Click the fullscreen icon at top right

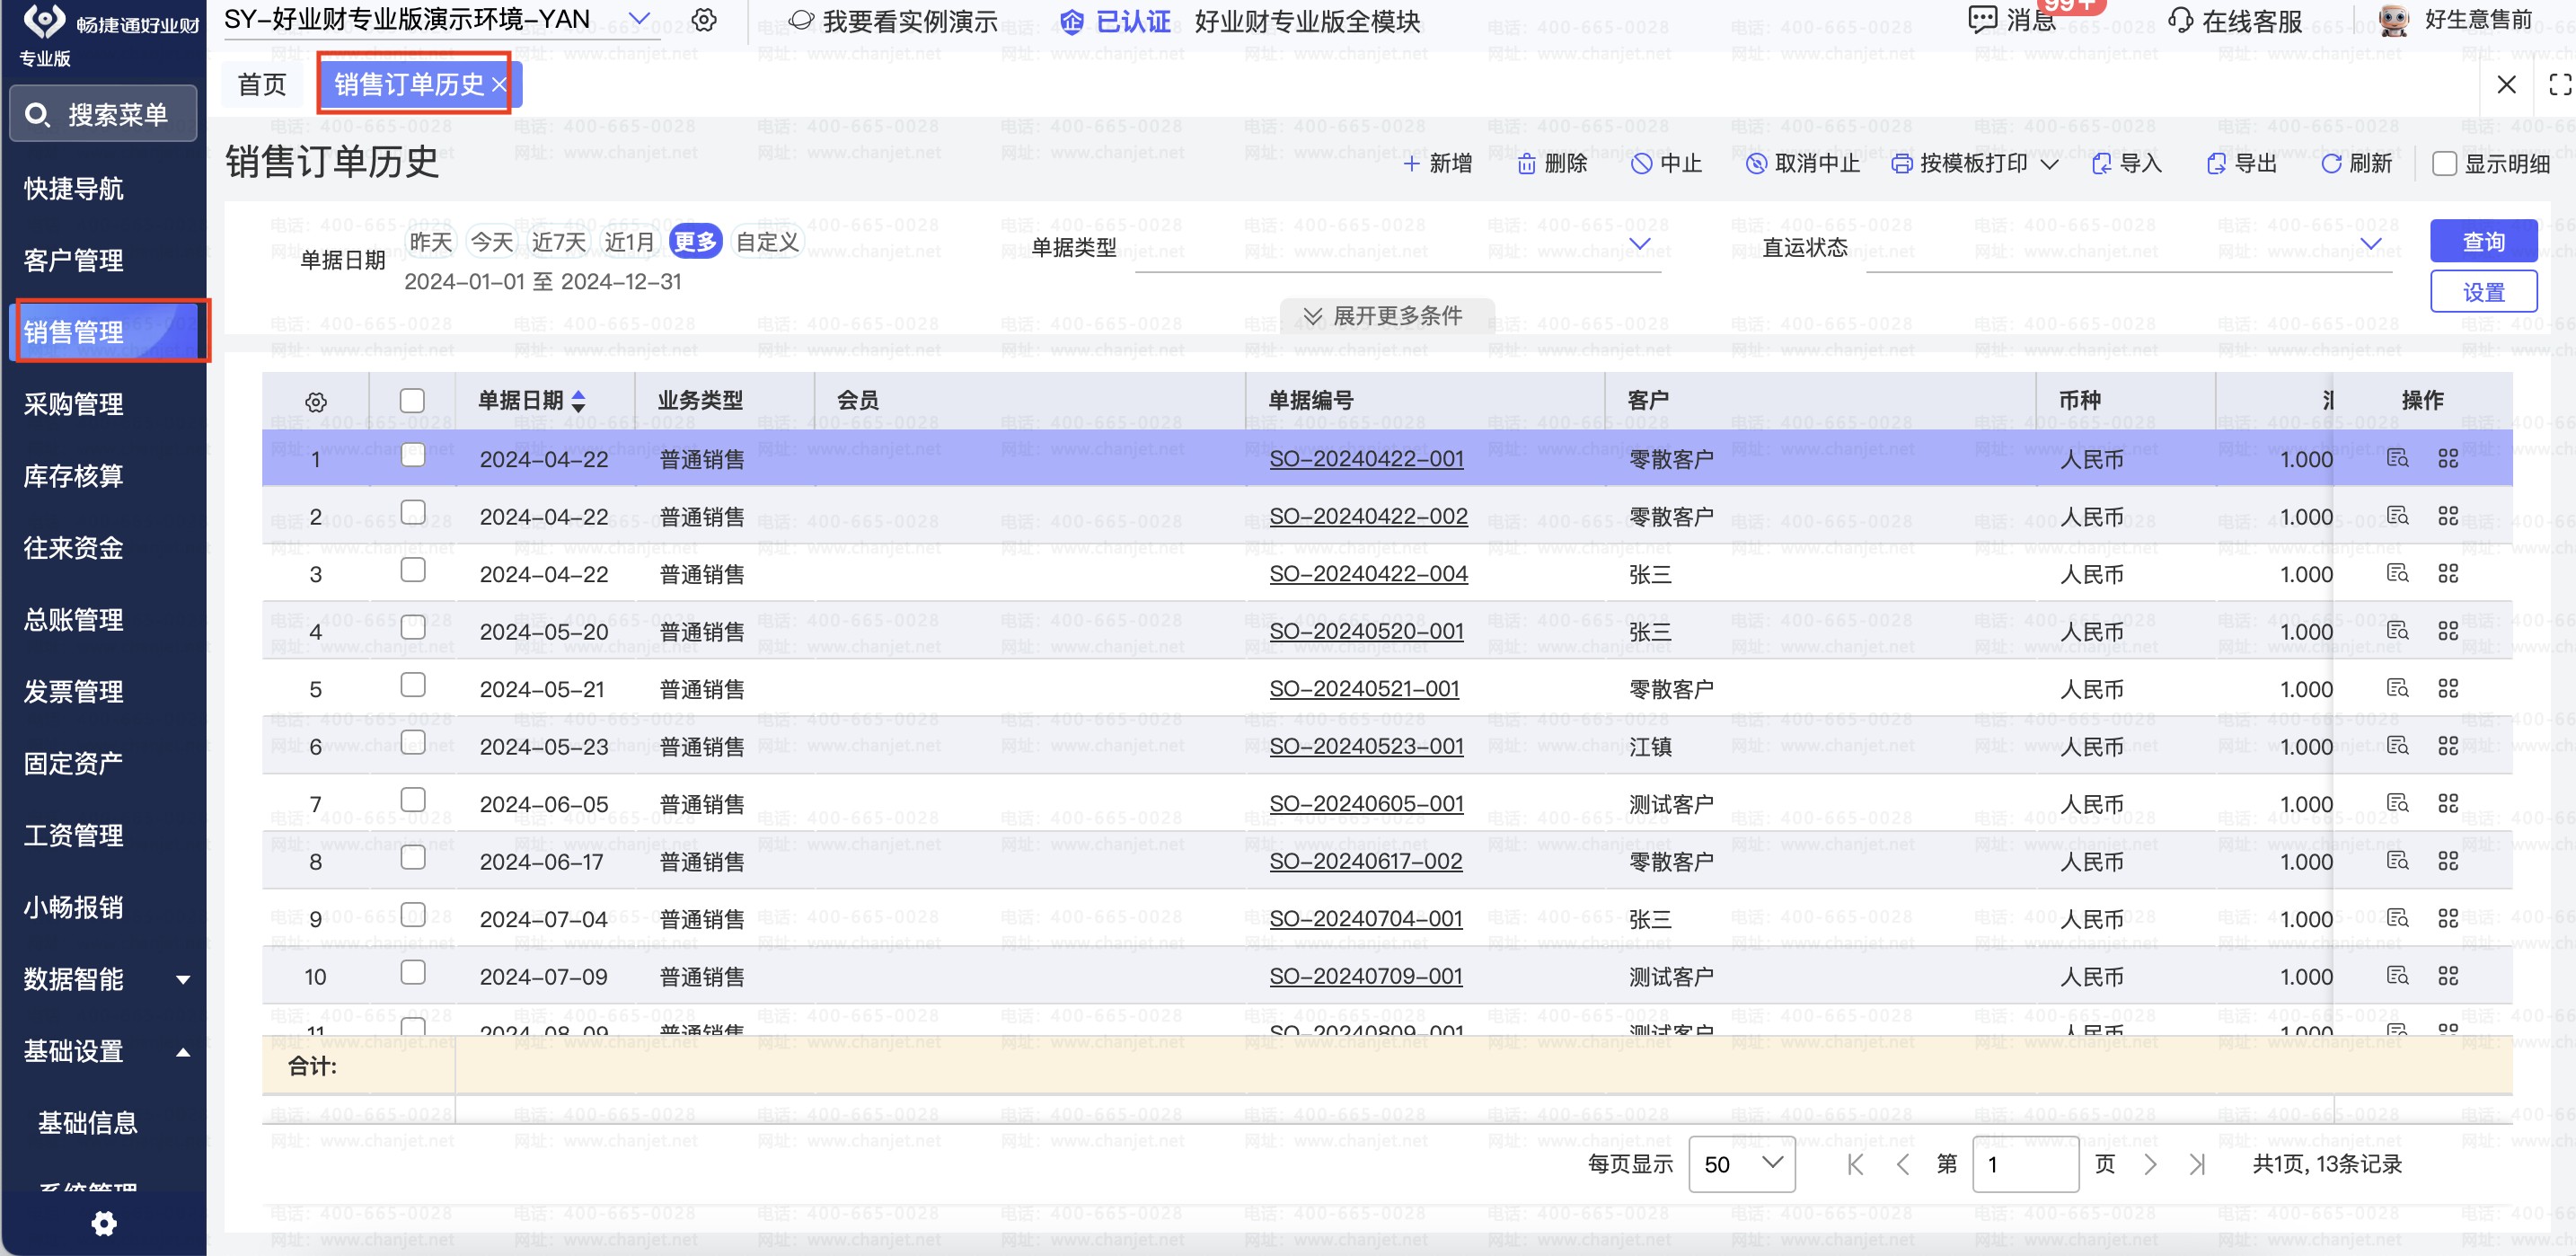tap(2558, 85)
